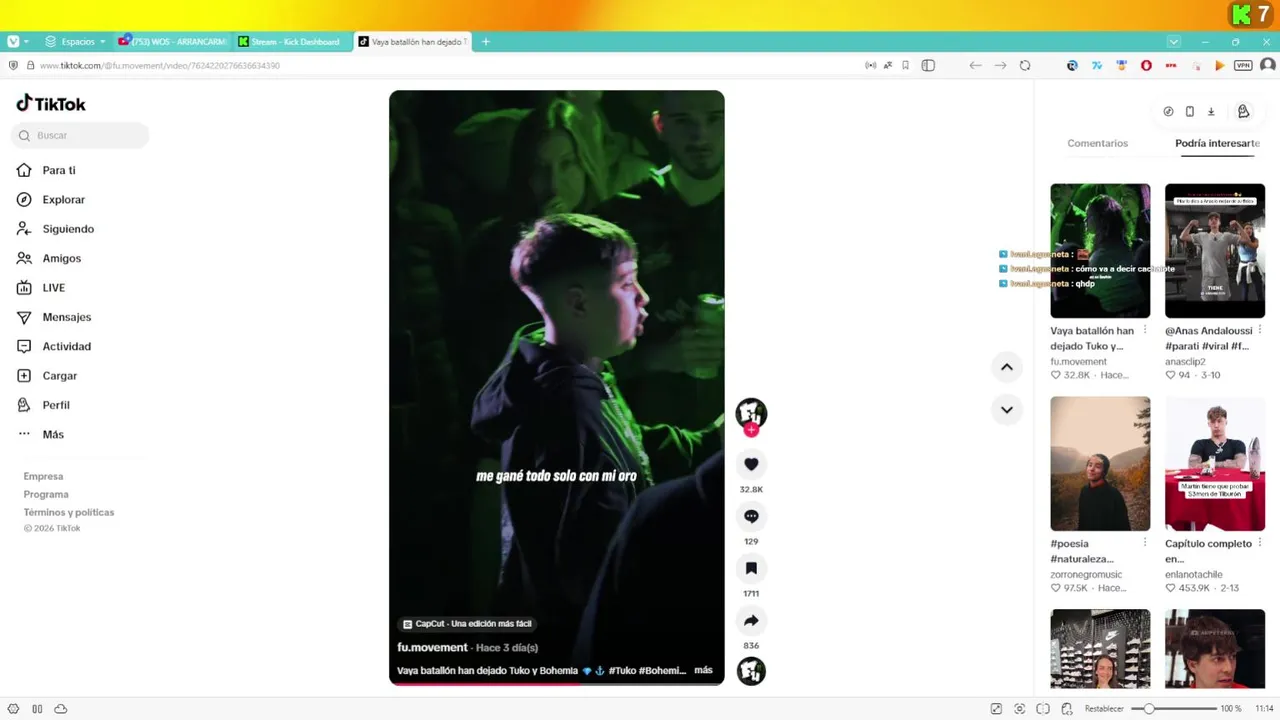Go to Perfil page
This screenshot has height=720, width=1280.
43,405
